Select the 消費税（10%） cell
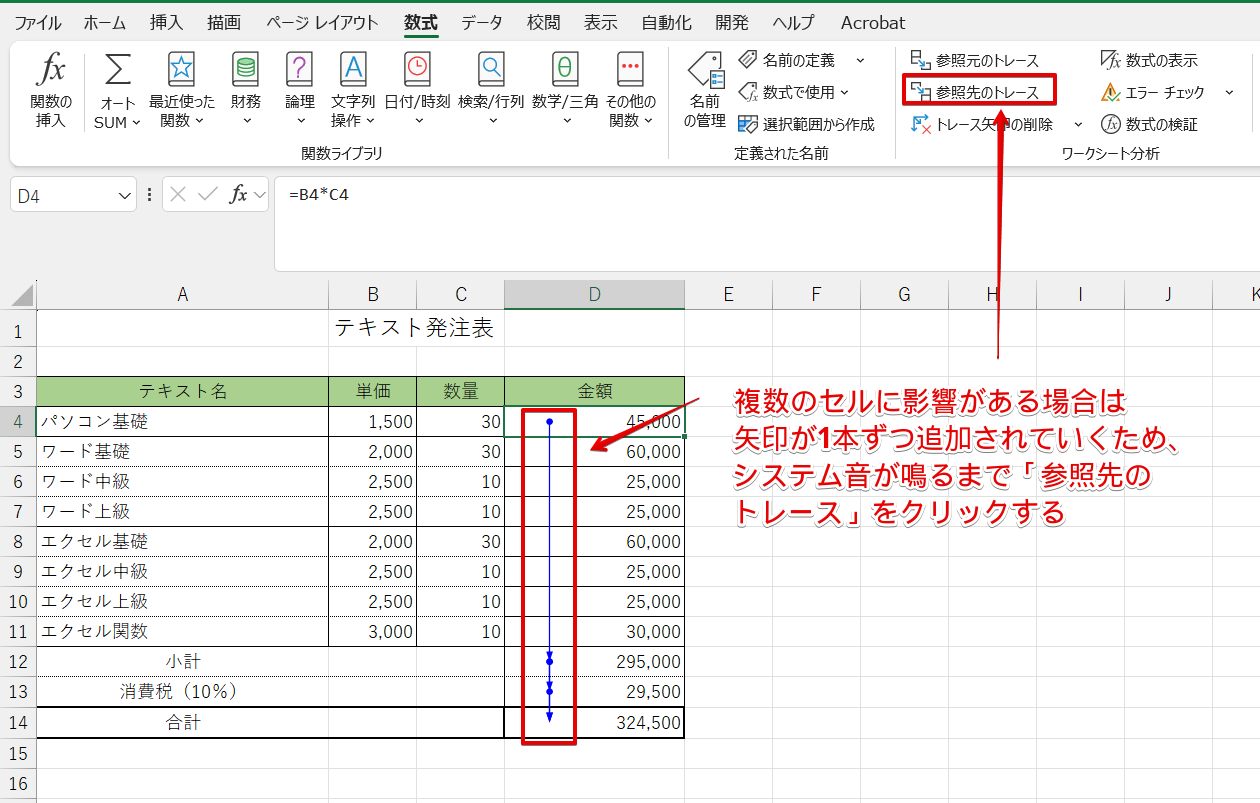Viewport: 1260px width, 803px height. click(183, 692)
